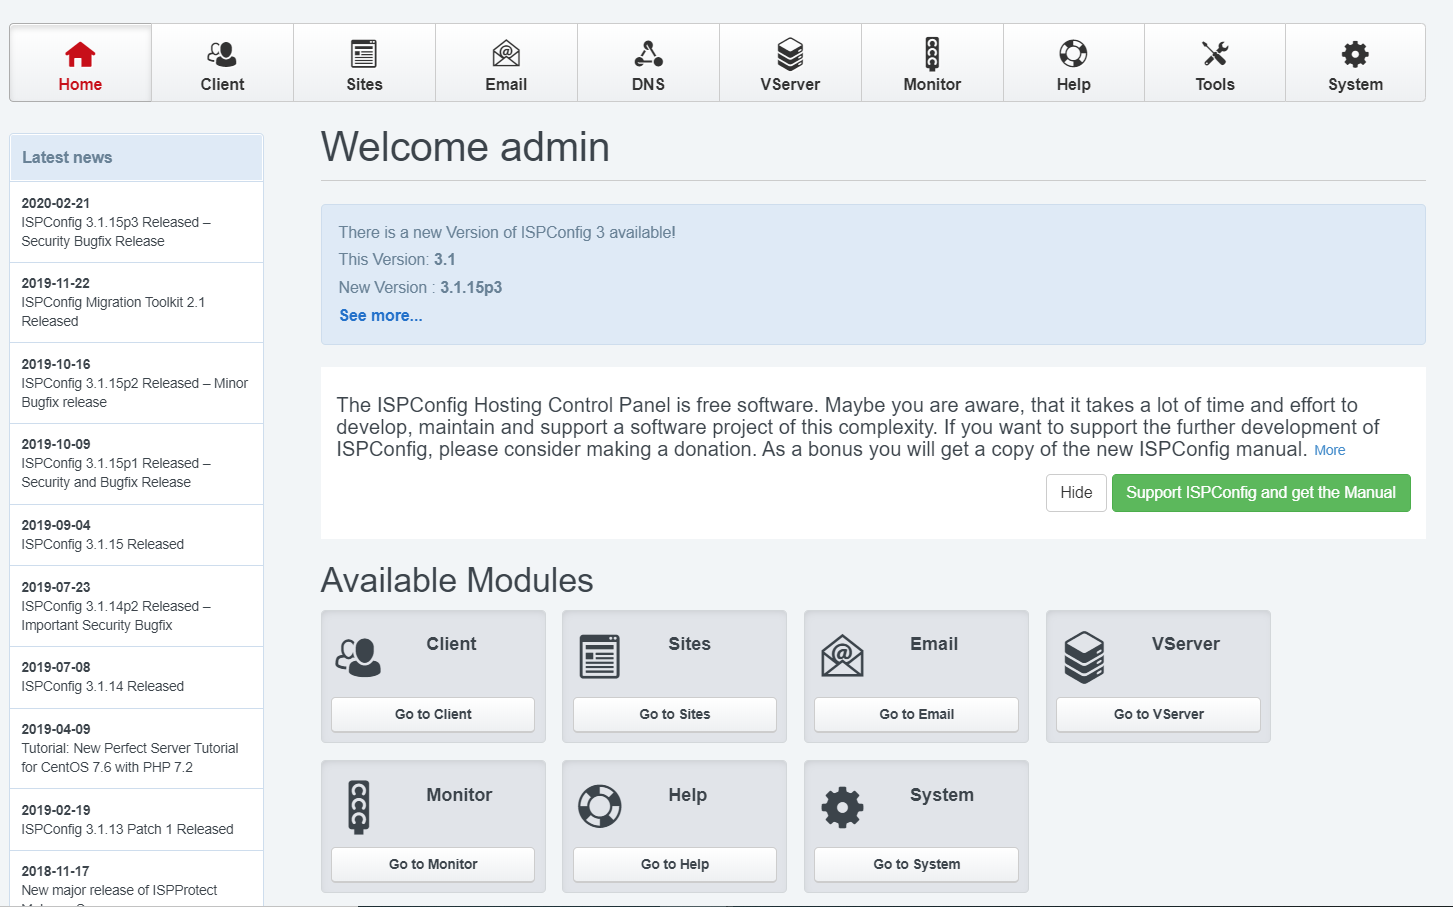Click the Help lifebuoy icon in top navigation
The height and width of the screenshot is (907, 1453).
click(1073, 53)
